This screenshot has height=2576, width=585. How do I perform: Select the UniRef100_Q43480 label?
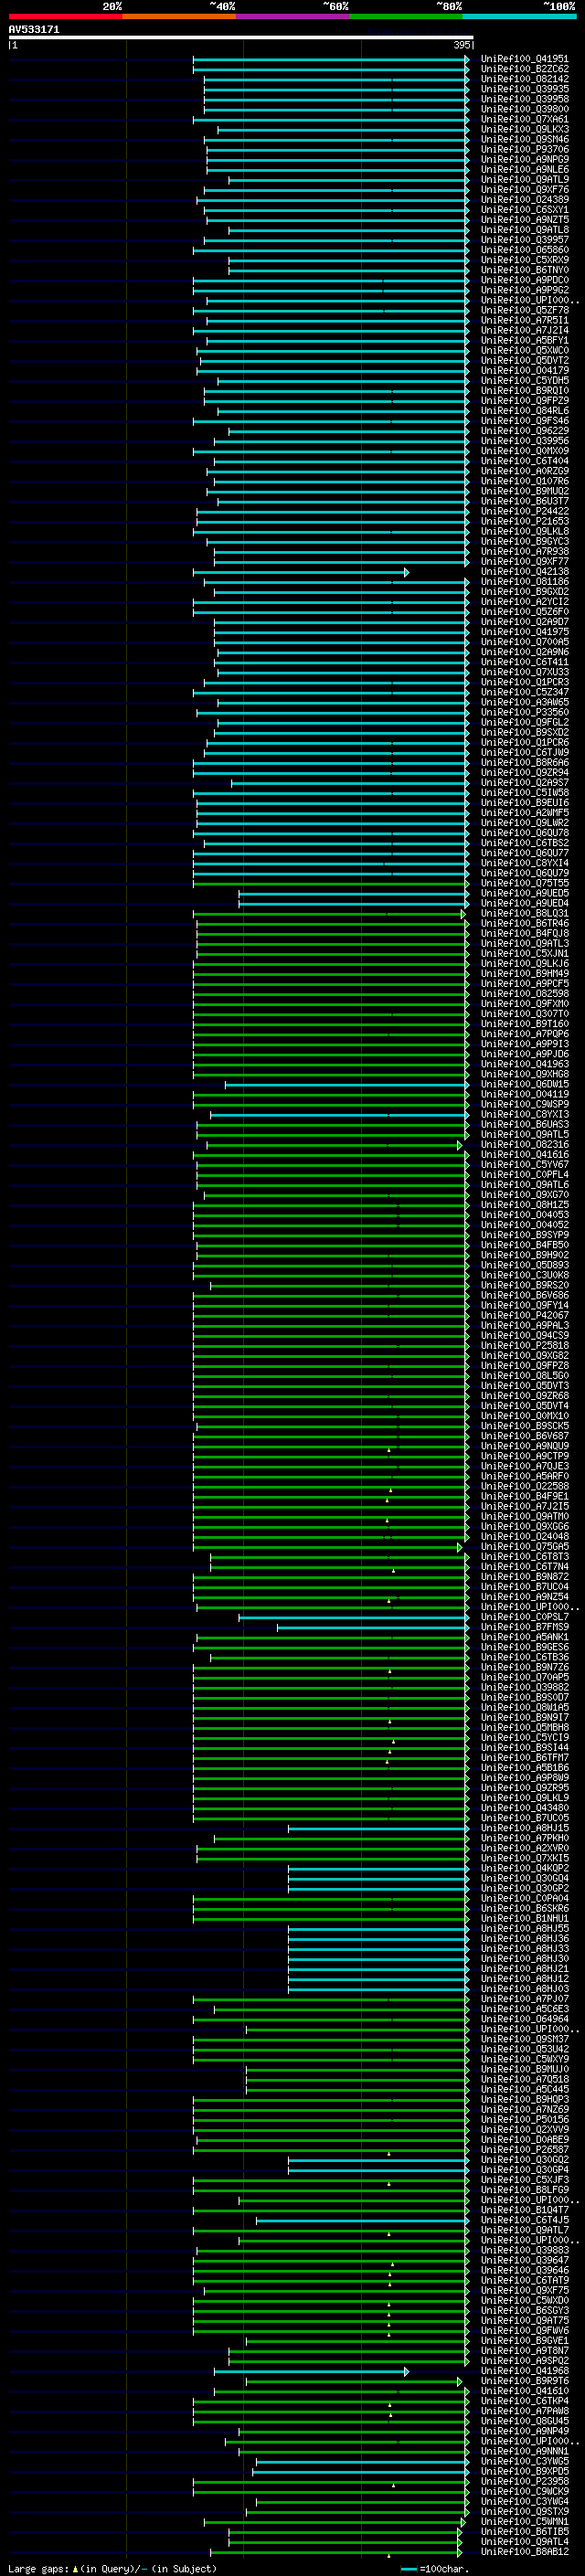click(524, 1808)
